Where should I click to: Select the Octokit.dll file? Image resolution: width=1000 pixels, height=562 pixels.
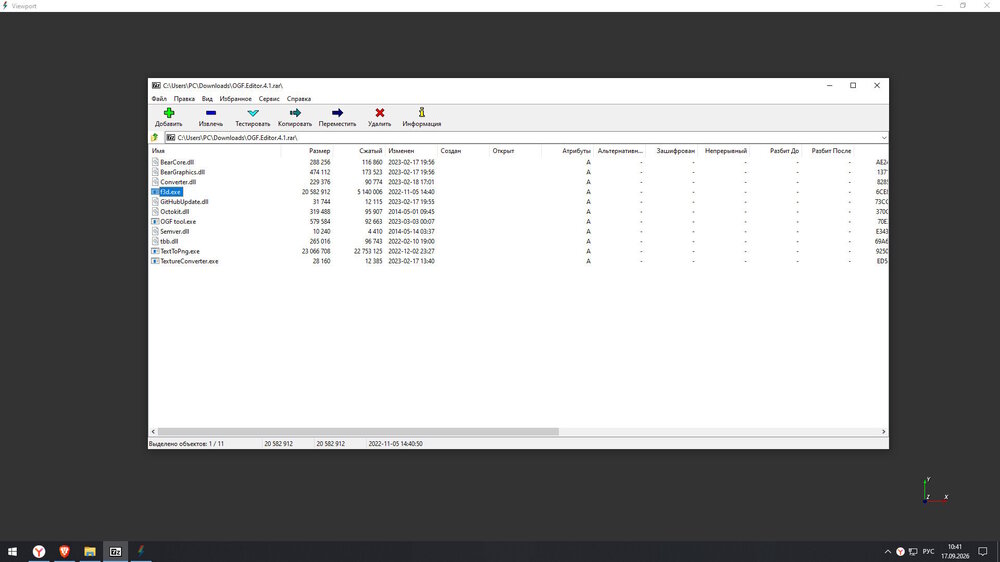point(174,212)
